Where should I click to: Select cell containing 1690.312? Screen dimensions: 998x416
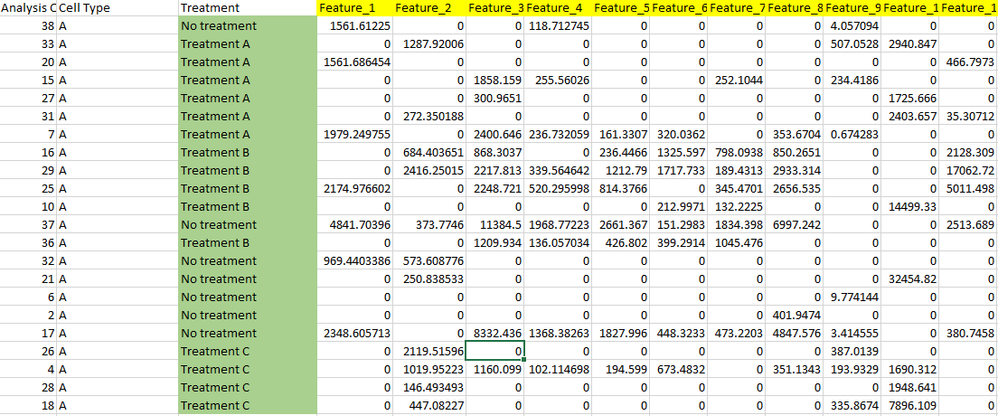click(911, 370)
